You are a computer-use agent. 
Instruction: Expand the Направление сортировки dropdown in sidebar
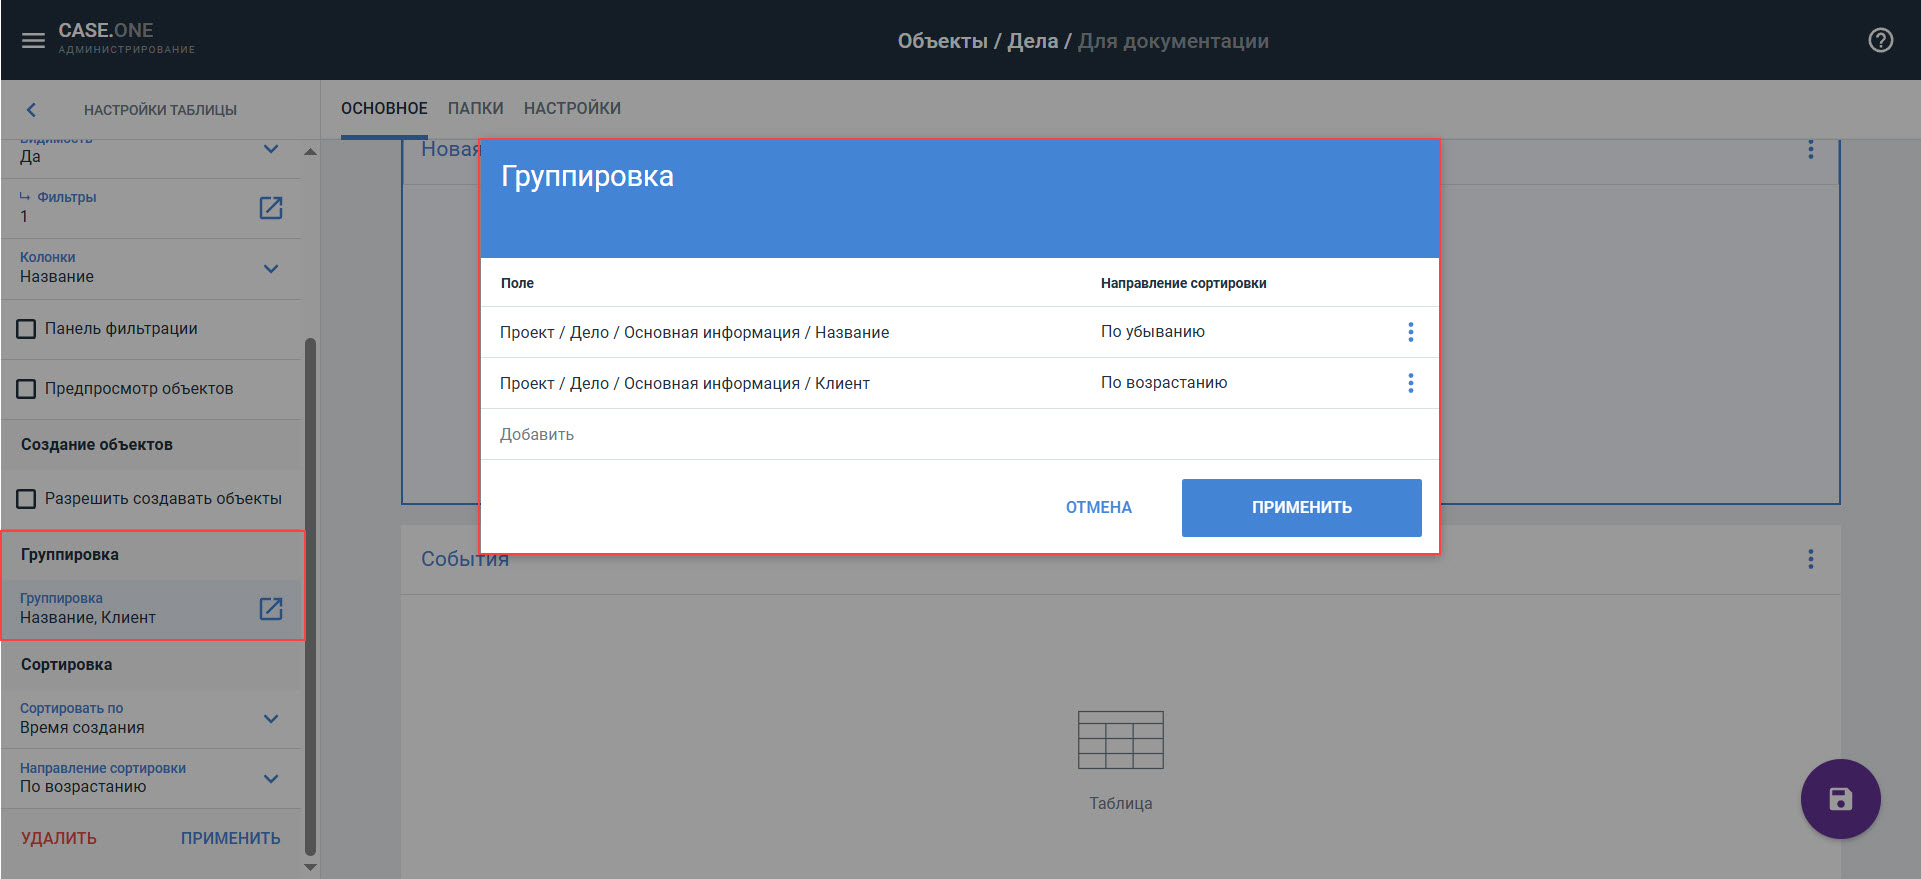[271, 779]
